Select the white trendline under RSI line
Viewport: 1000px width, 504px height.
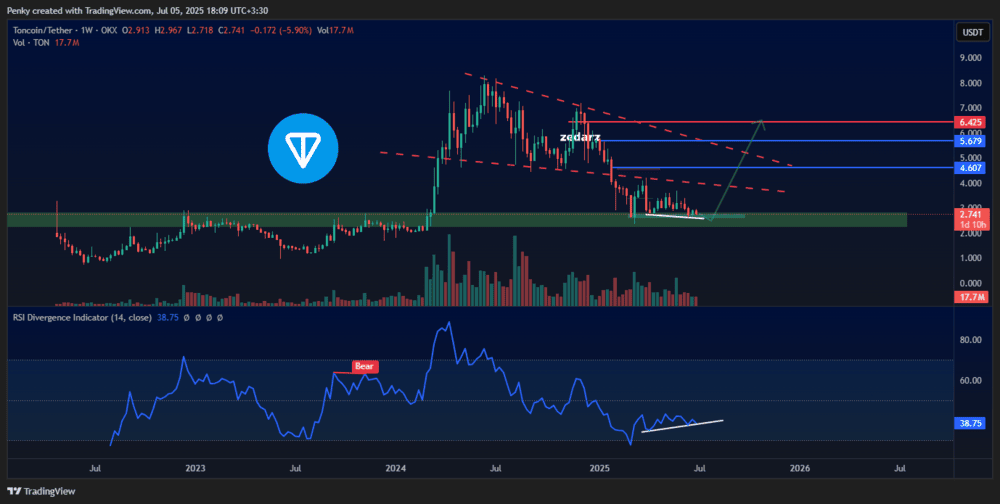682,426
